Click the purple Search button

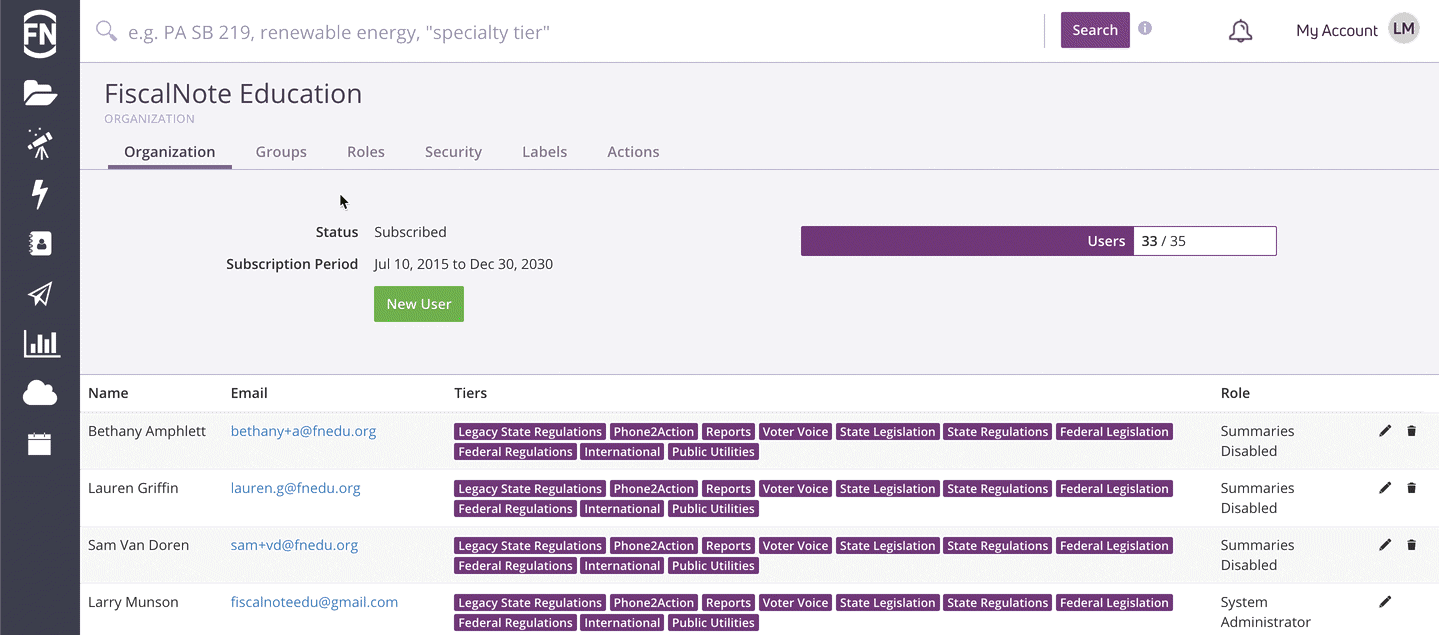(1095, 30)
